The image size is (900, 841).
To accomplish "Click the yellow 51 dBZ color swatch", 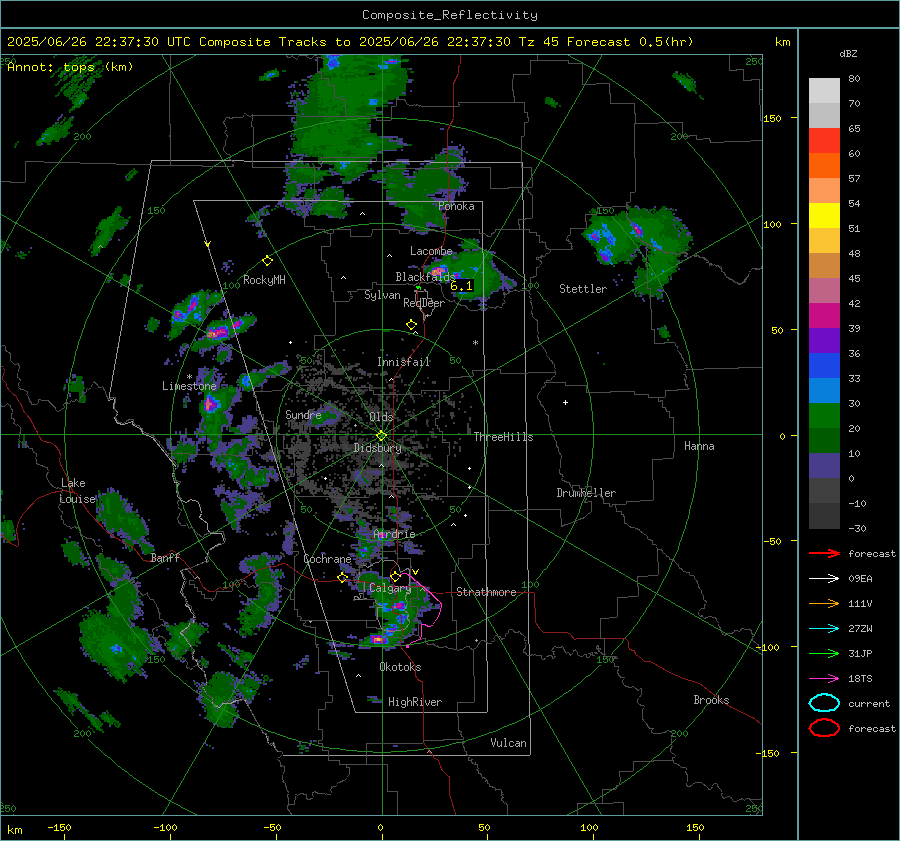I will click(x=824, y=216).
